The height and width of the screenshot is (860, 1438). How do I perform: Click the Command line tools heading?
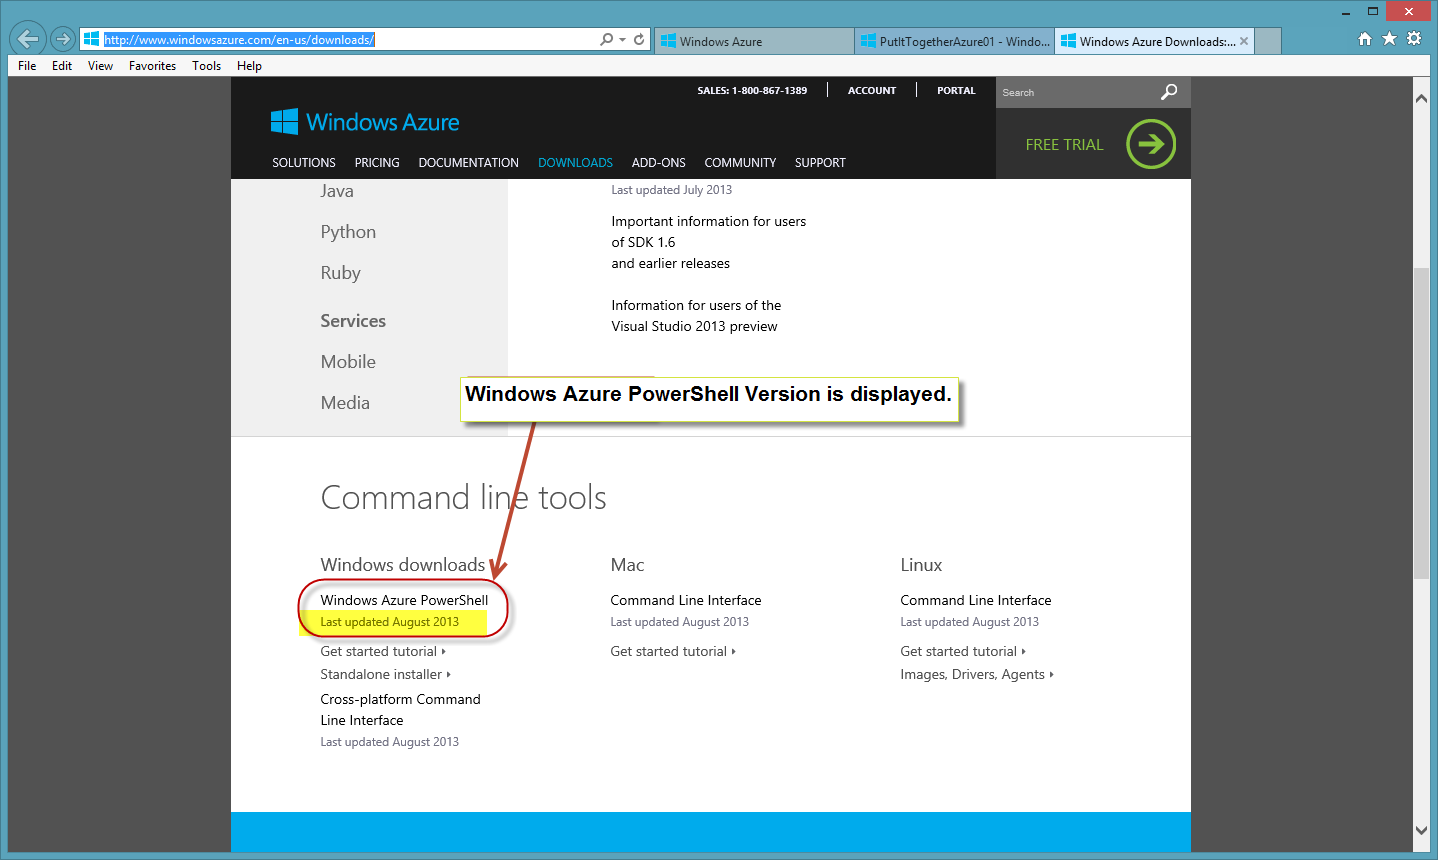463,497
